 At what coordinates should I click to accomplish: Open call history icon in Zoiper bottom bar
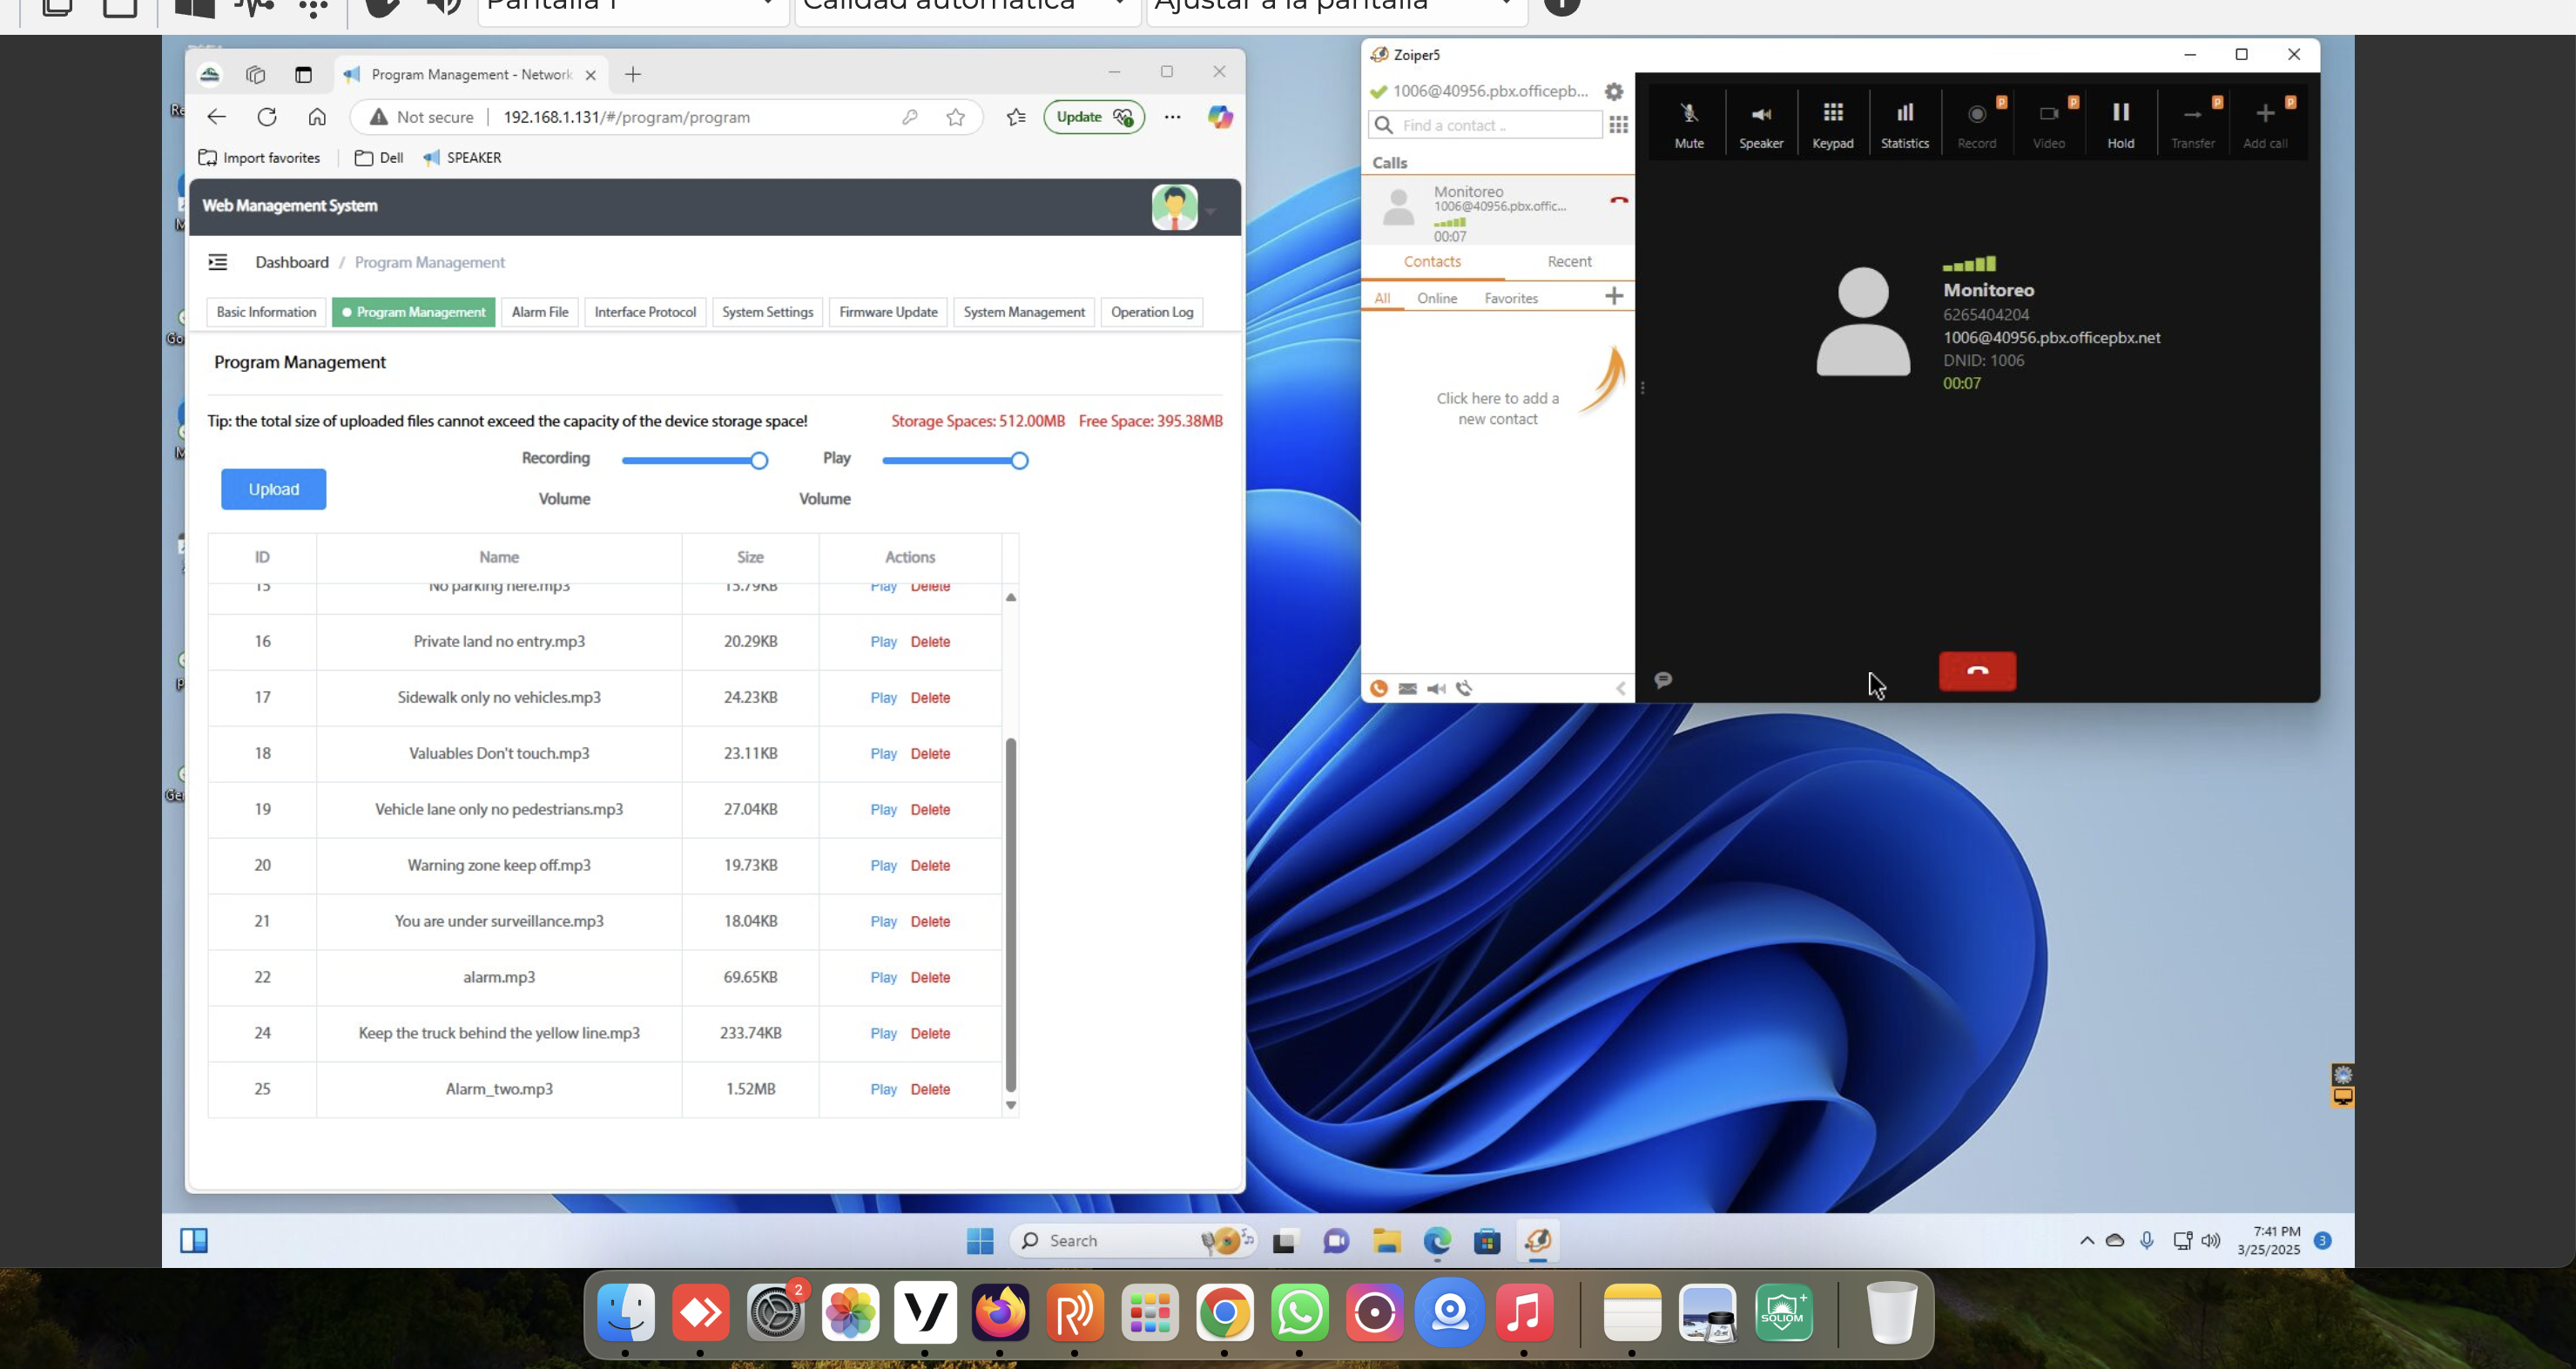1465,688
